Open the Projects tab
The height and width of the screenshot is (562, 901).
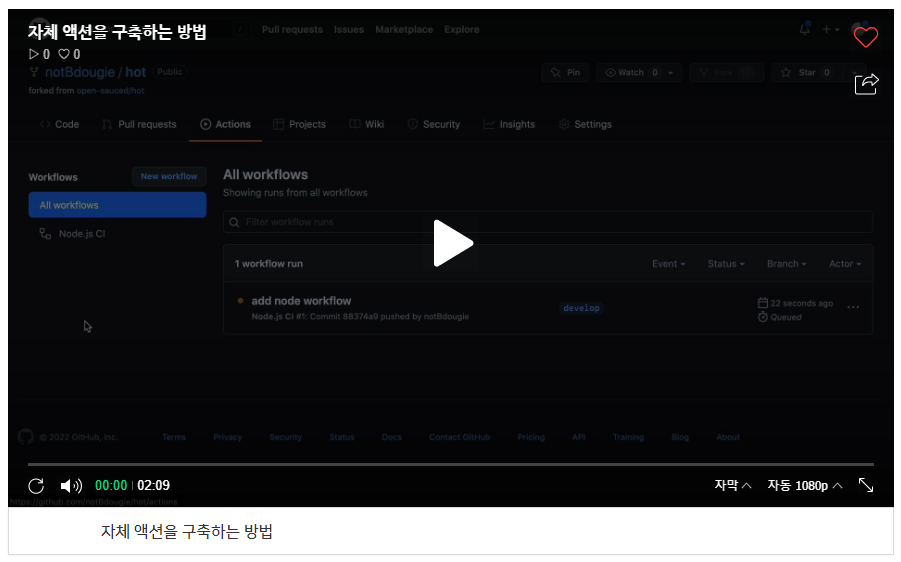click(x=299, y=124)
